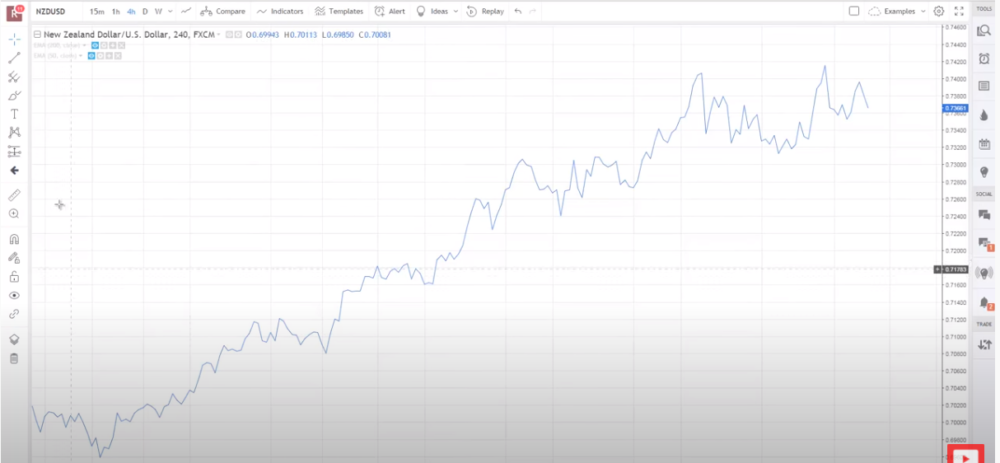Viewport: 1000px width, 463px height.
Task: Collapse the indicator legend minus box
Action: [36, 34]
